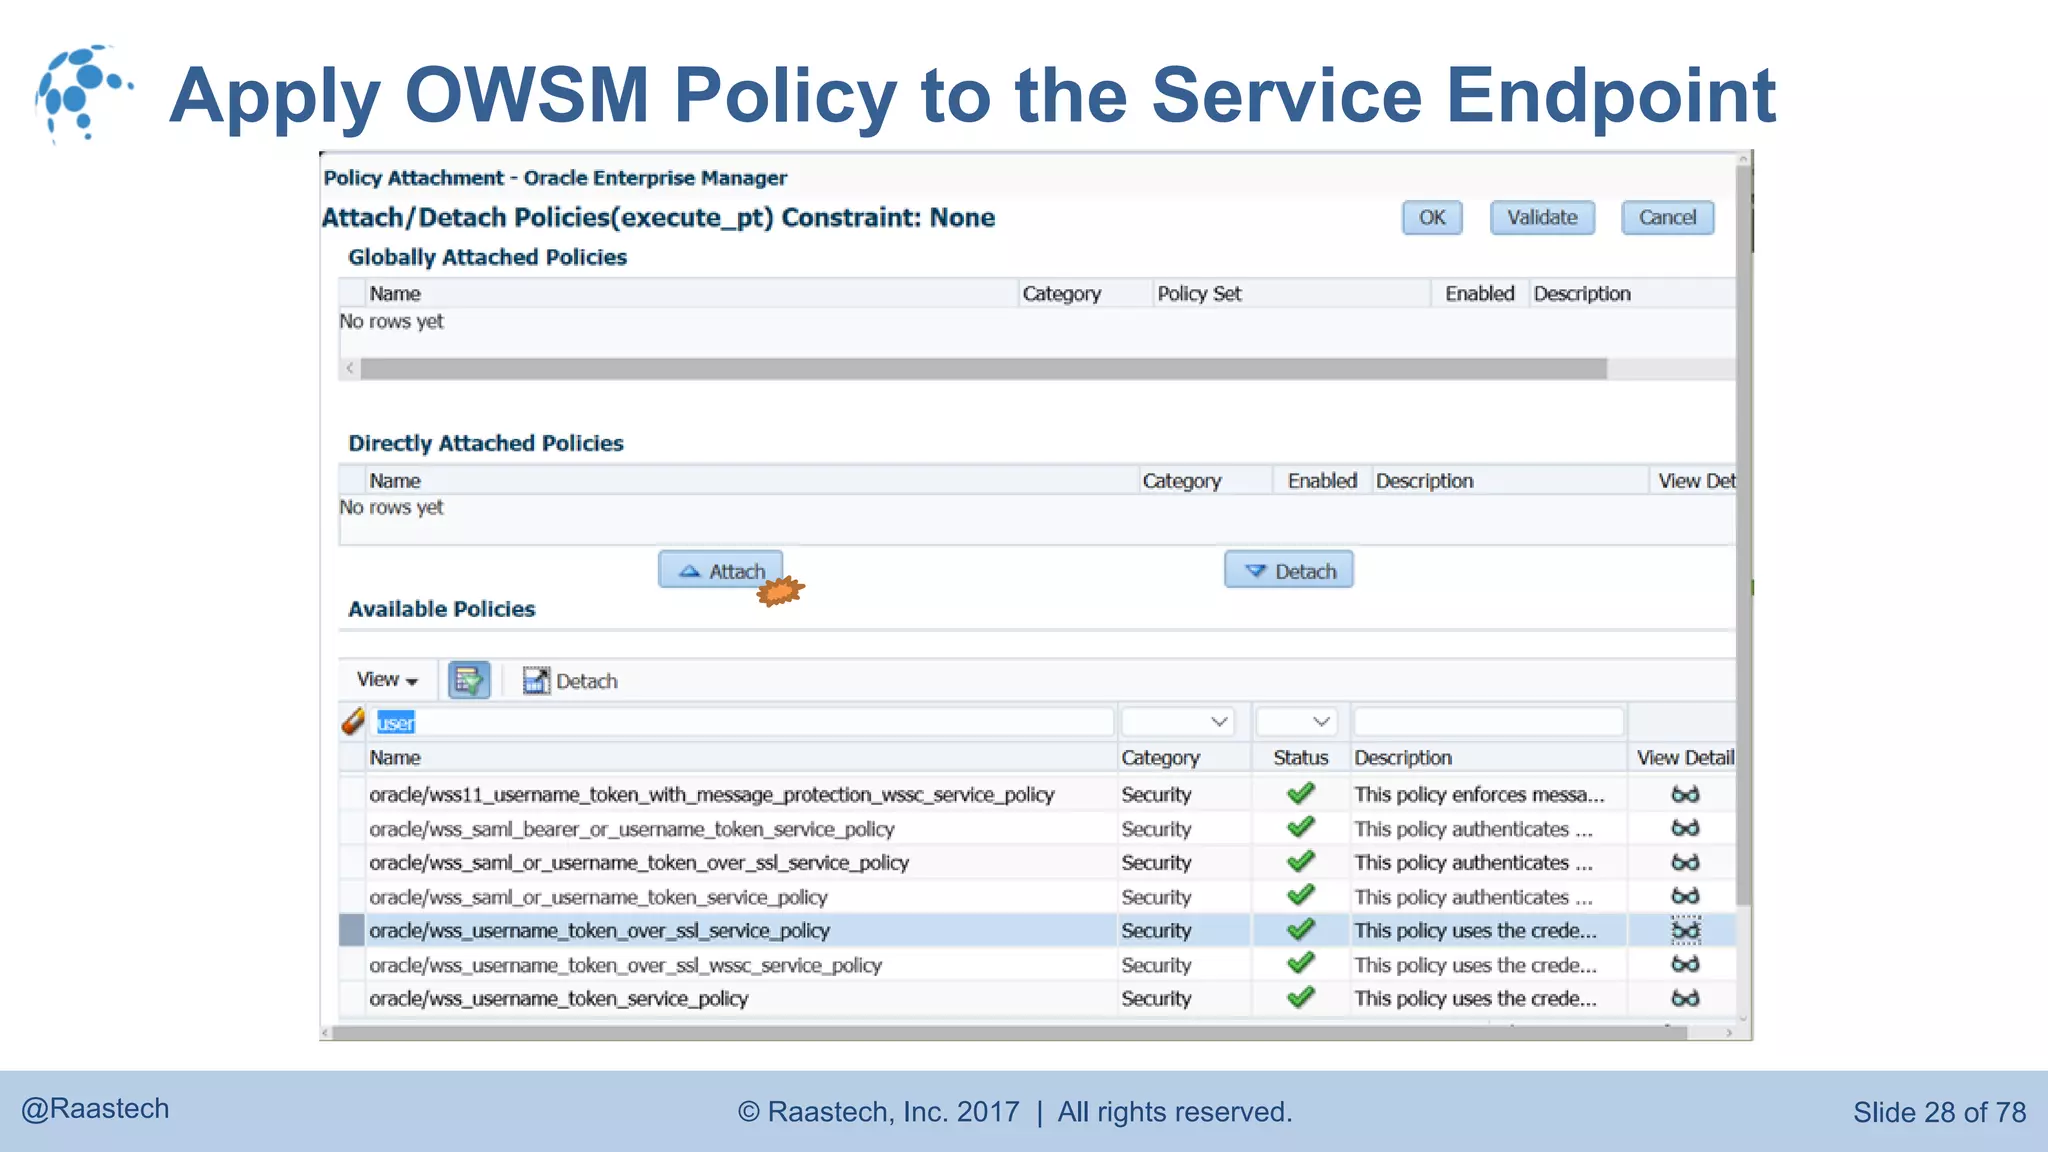The height and width of the screenshot is (1152, 2048).
Task: Select row oracle/wss_username_token_over_ssl_wssc_service_policy
Action: tap(1037, 964)
